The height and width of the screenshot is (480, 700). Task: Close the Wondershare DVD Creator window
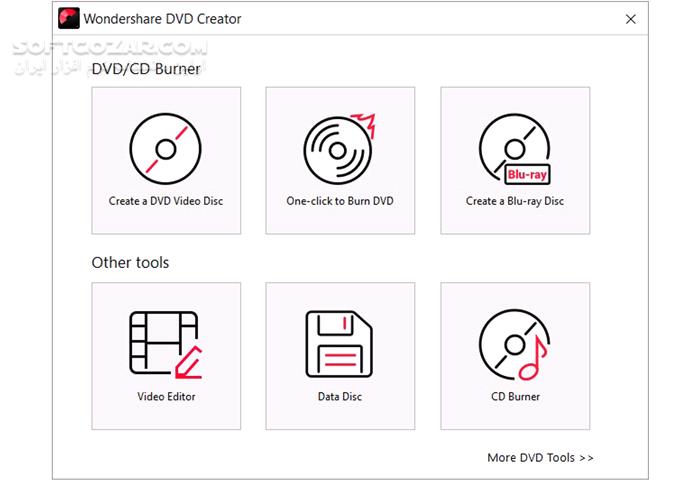click(x=630, y=19)
